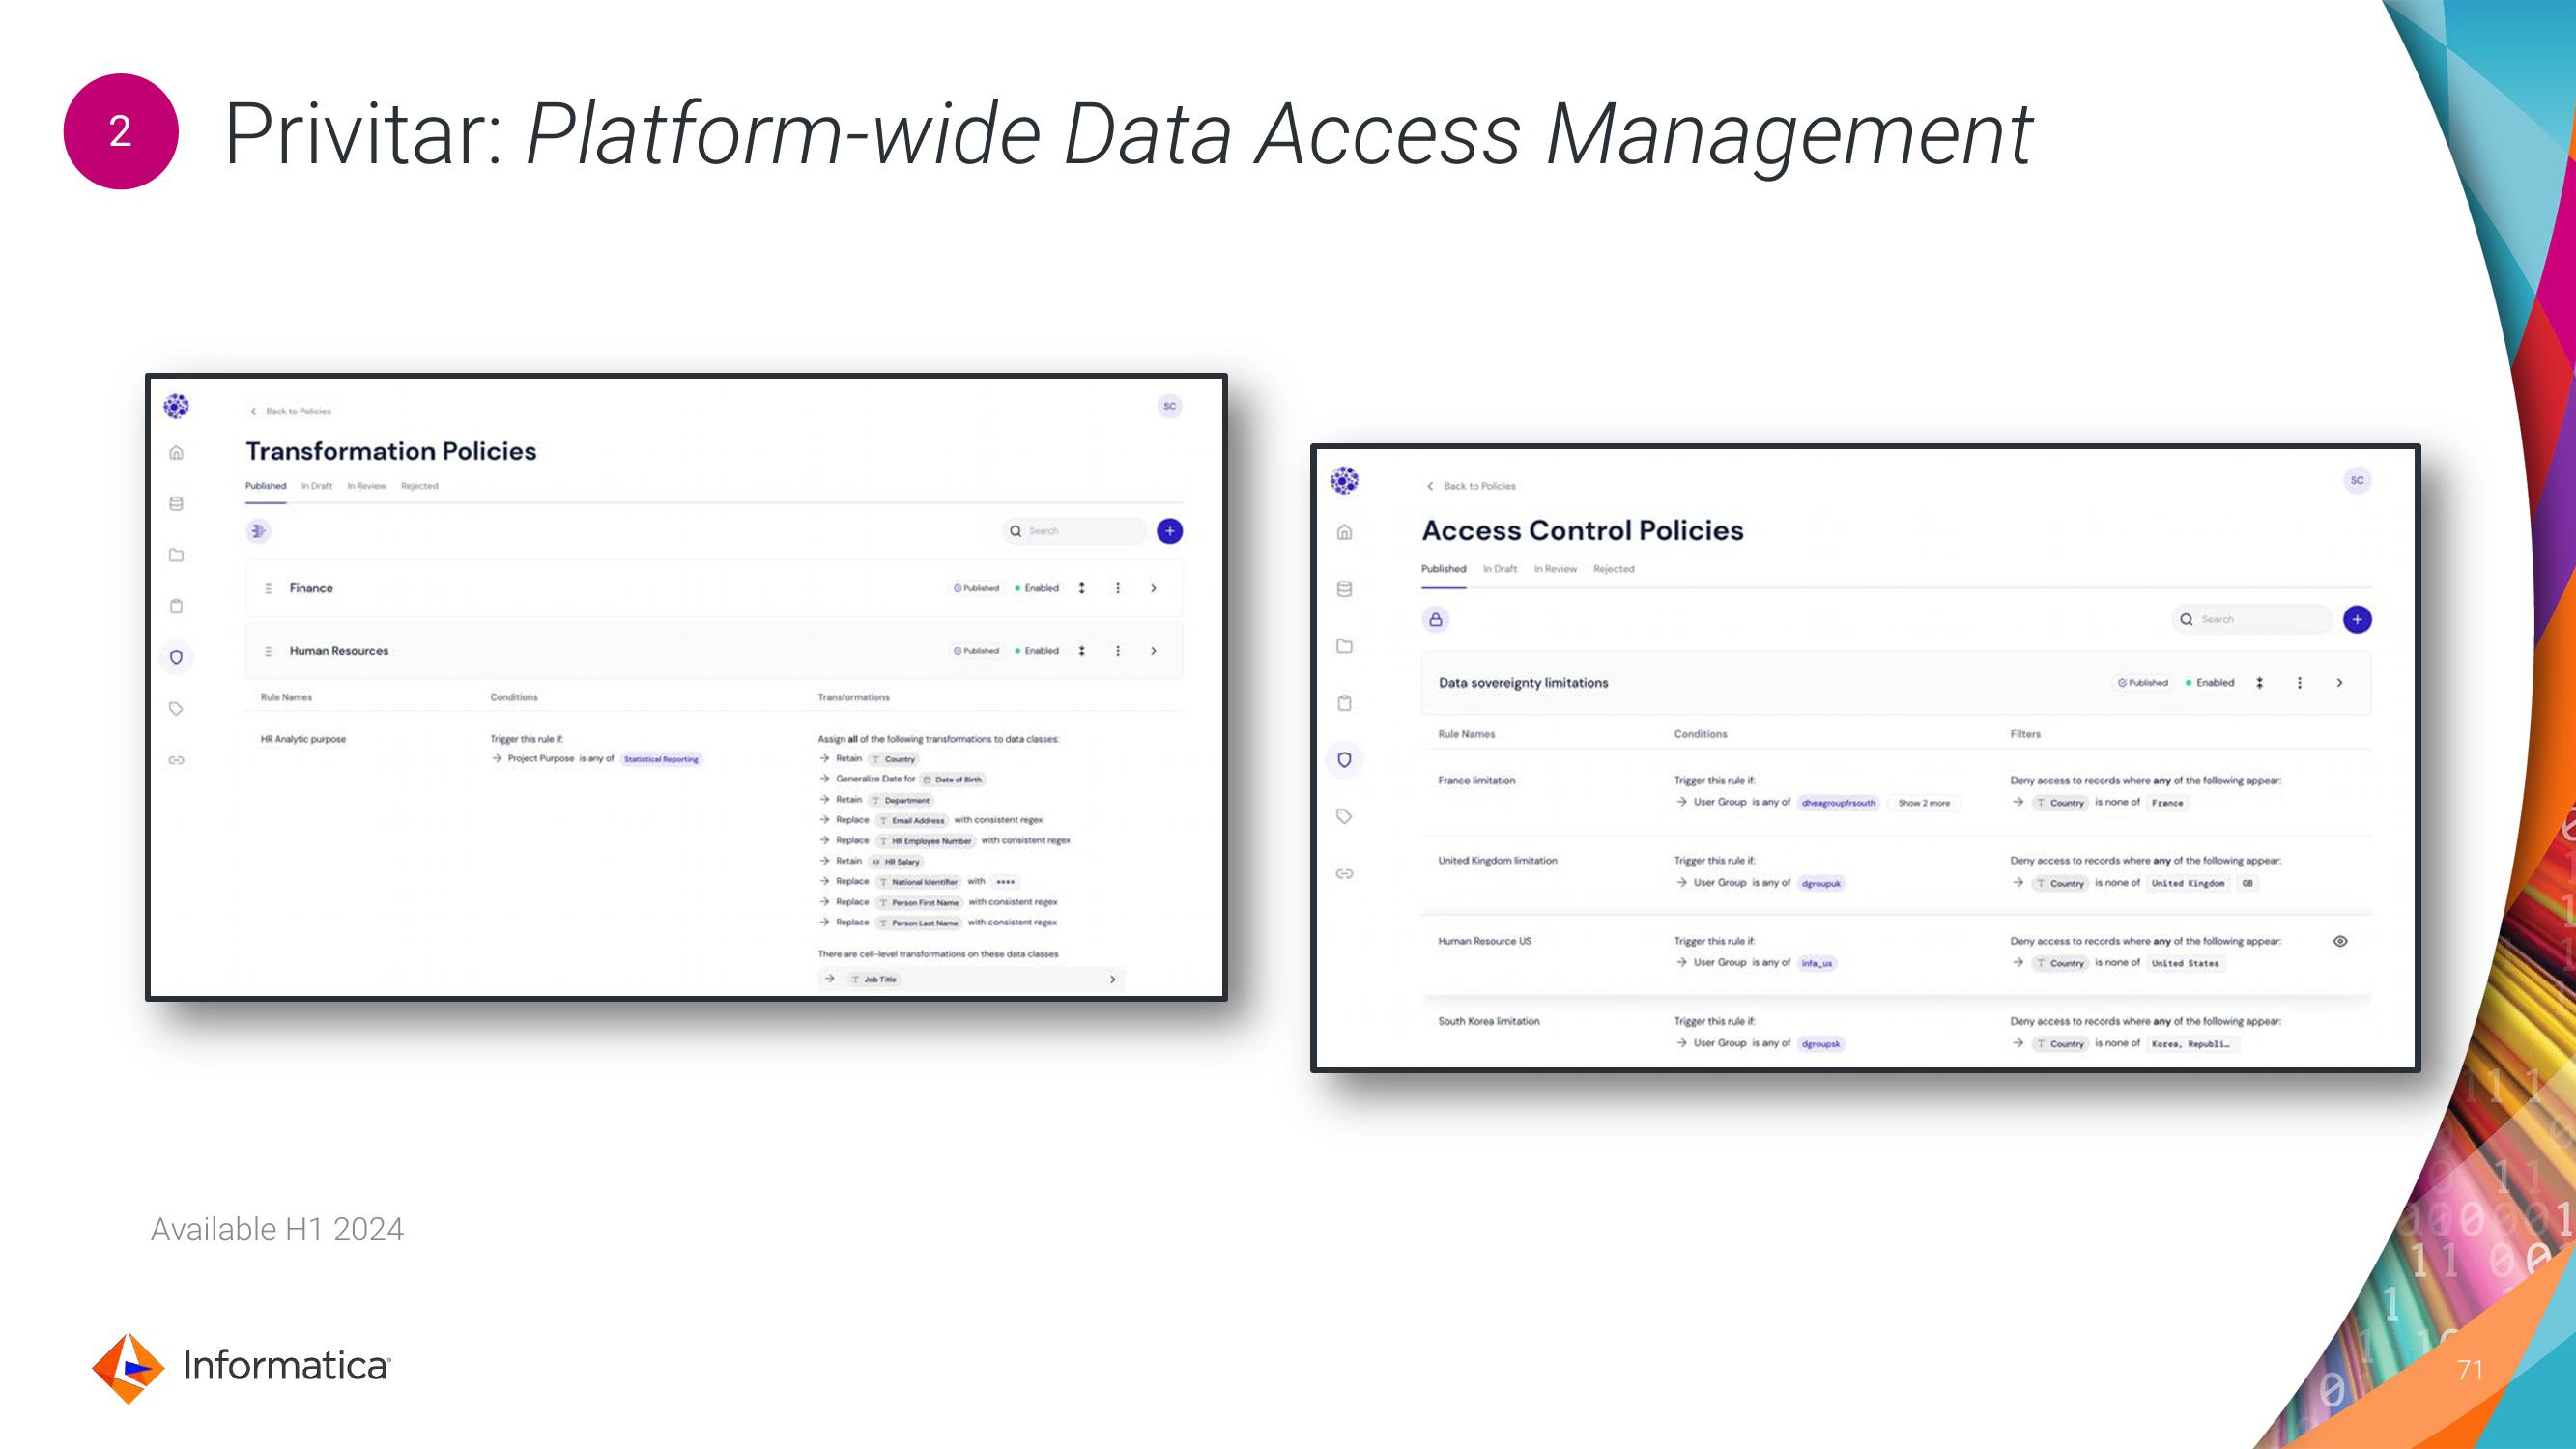The image size is (2576, 1449).
Task: Click lock icon below Access Control Policies tabs
Action: [x=1436, y=620]
